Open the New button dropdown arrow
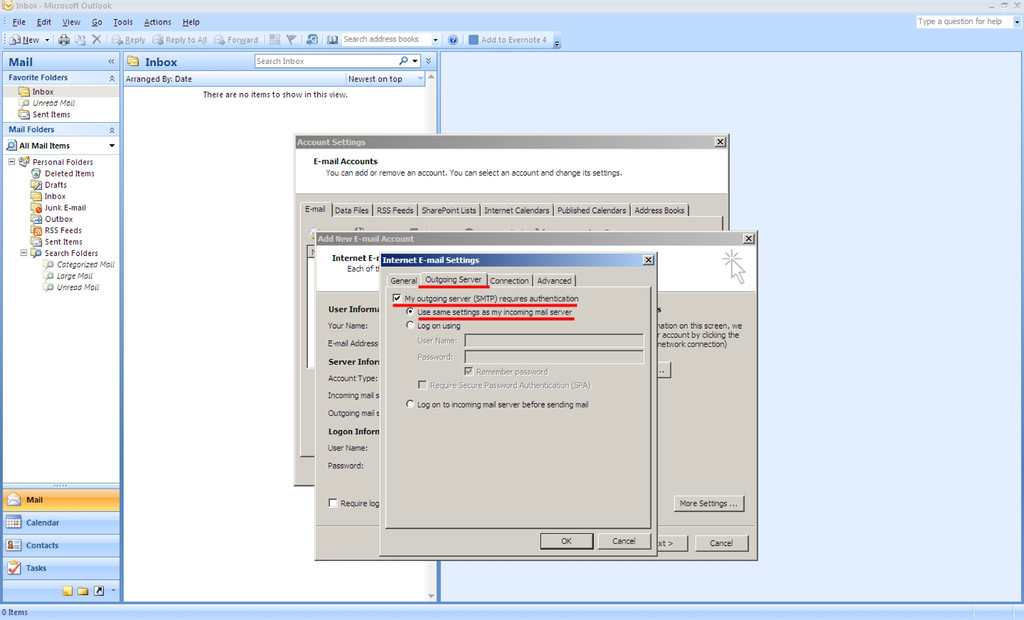 pyautogui.click(x=47, y=40)
